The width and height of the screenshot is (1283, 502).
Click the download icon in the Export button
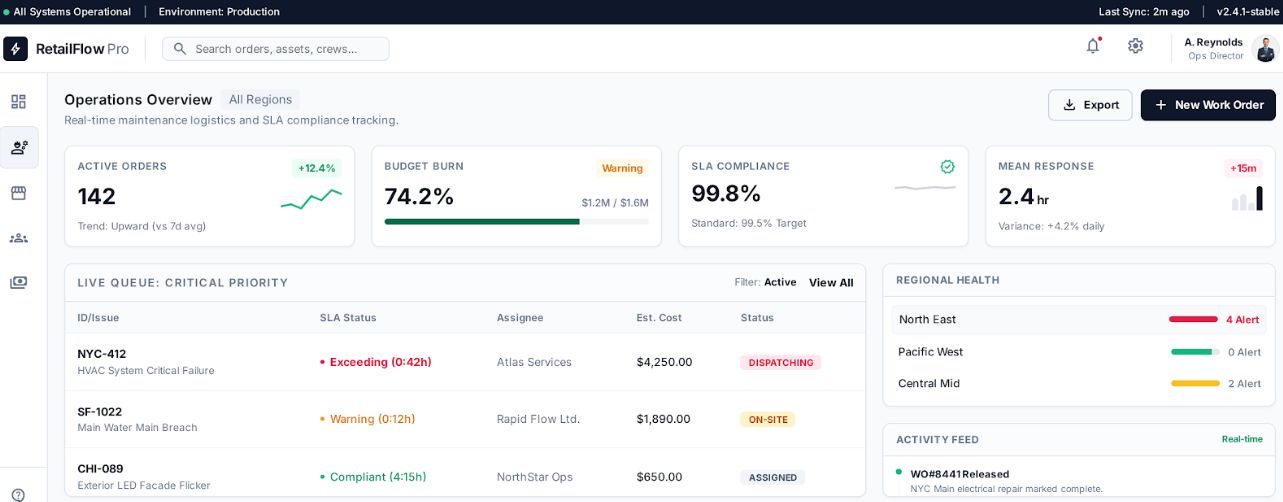click(1069, 105)
